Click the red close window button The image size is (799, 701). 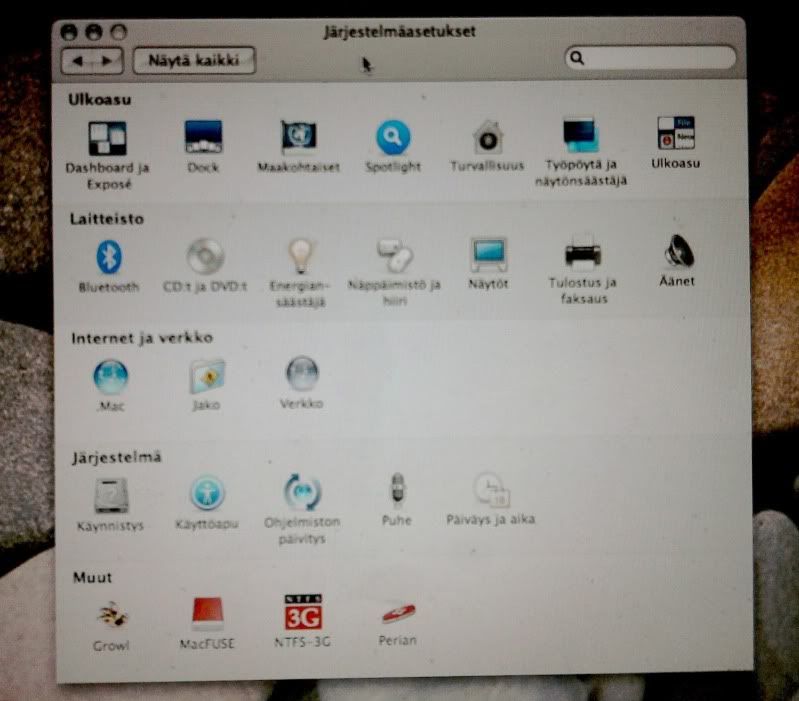click(69, 33)
